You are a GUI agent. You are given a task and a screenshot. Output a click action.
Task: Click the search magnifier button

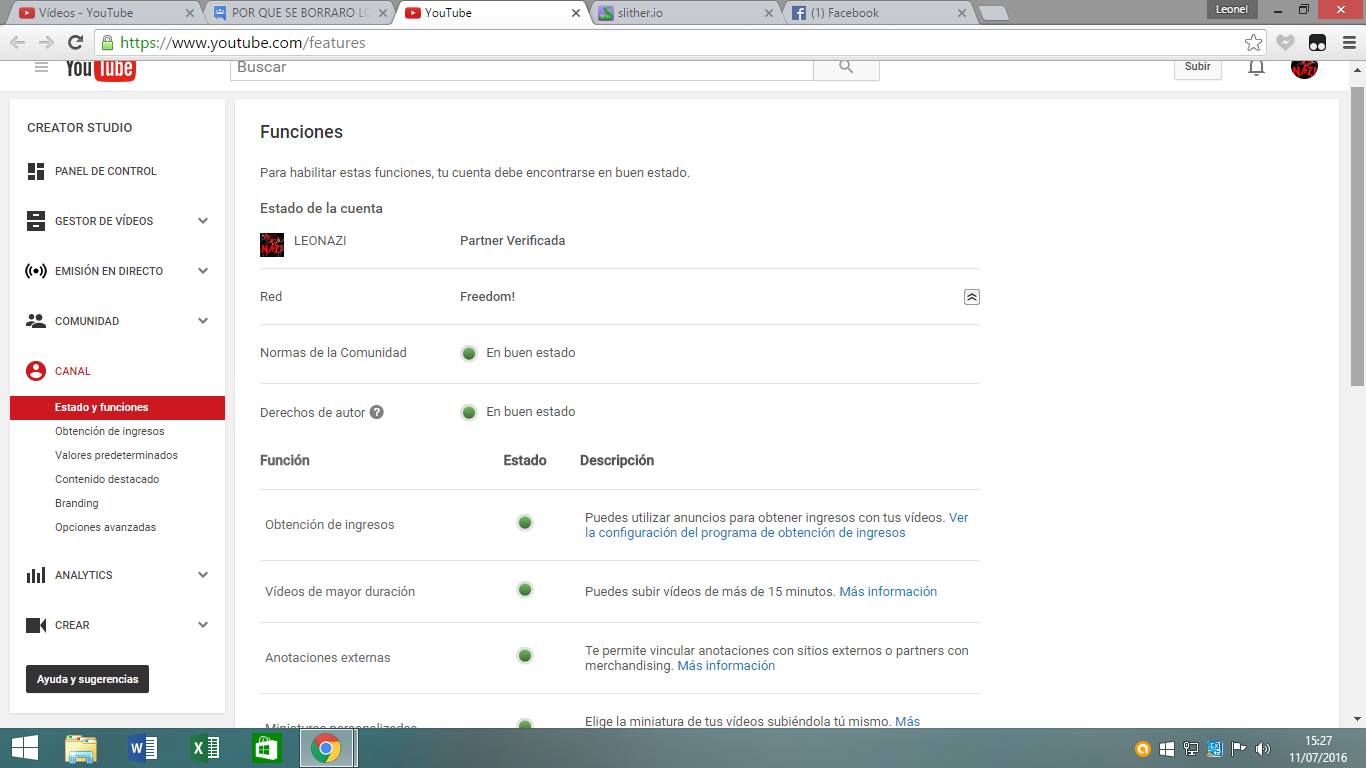(x=846, y=67)
